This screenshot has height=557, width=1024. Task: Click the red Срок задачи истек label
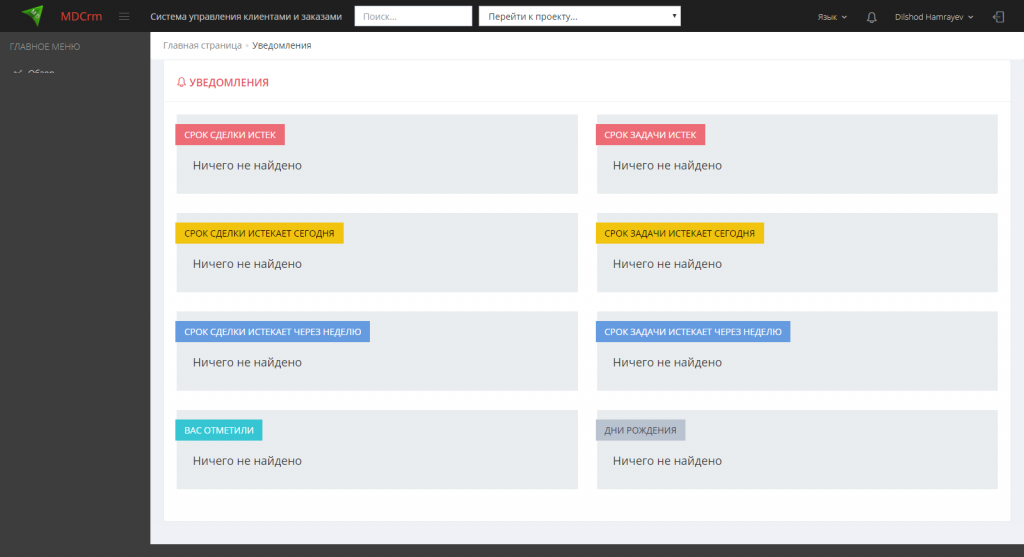click(651, 135)
